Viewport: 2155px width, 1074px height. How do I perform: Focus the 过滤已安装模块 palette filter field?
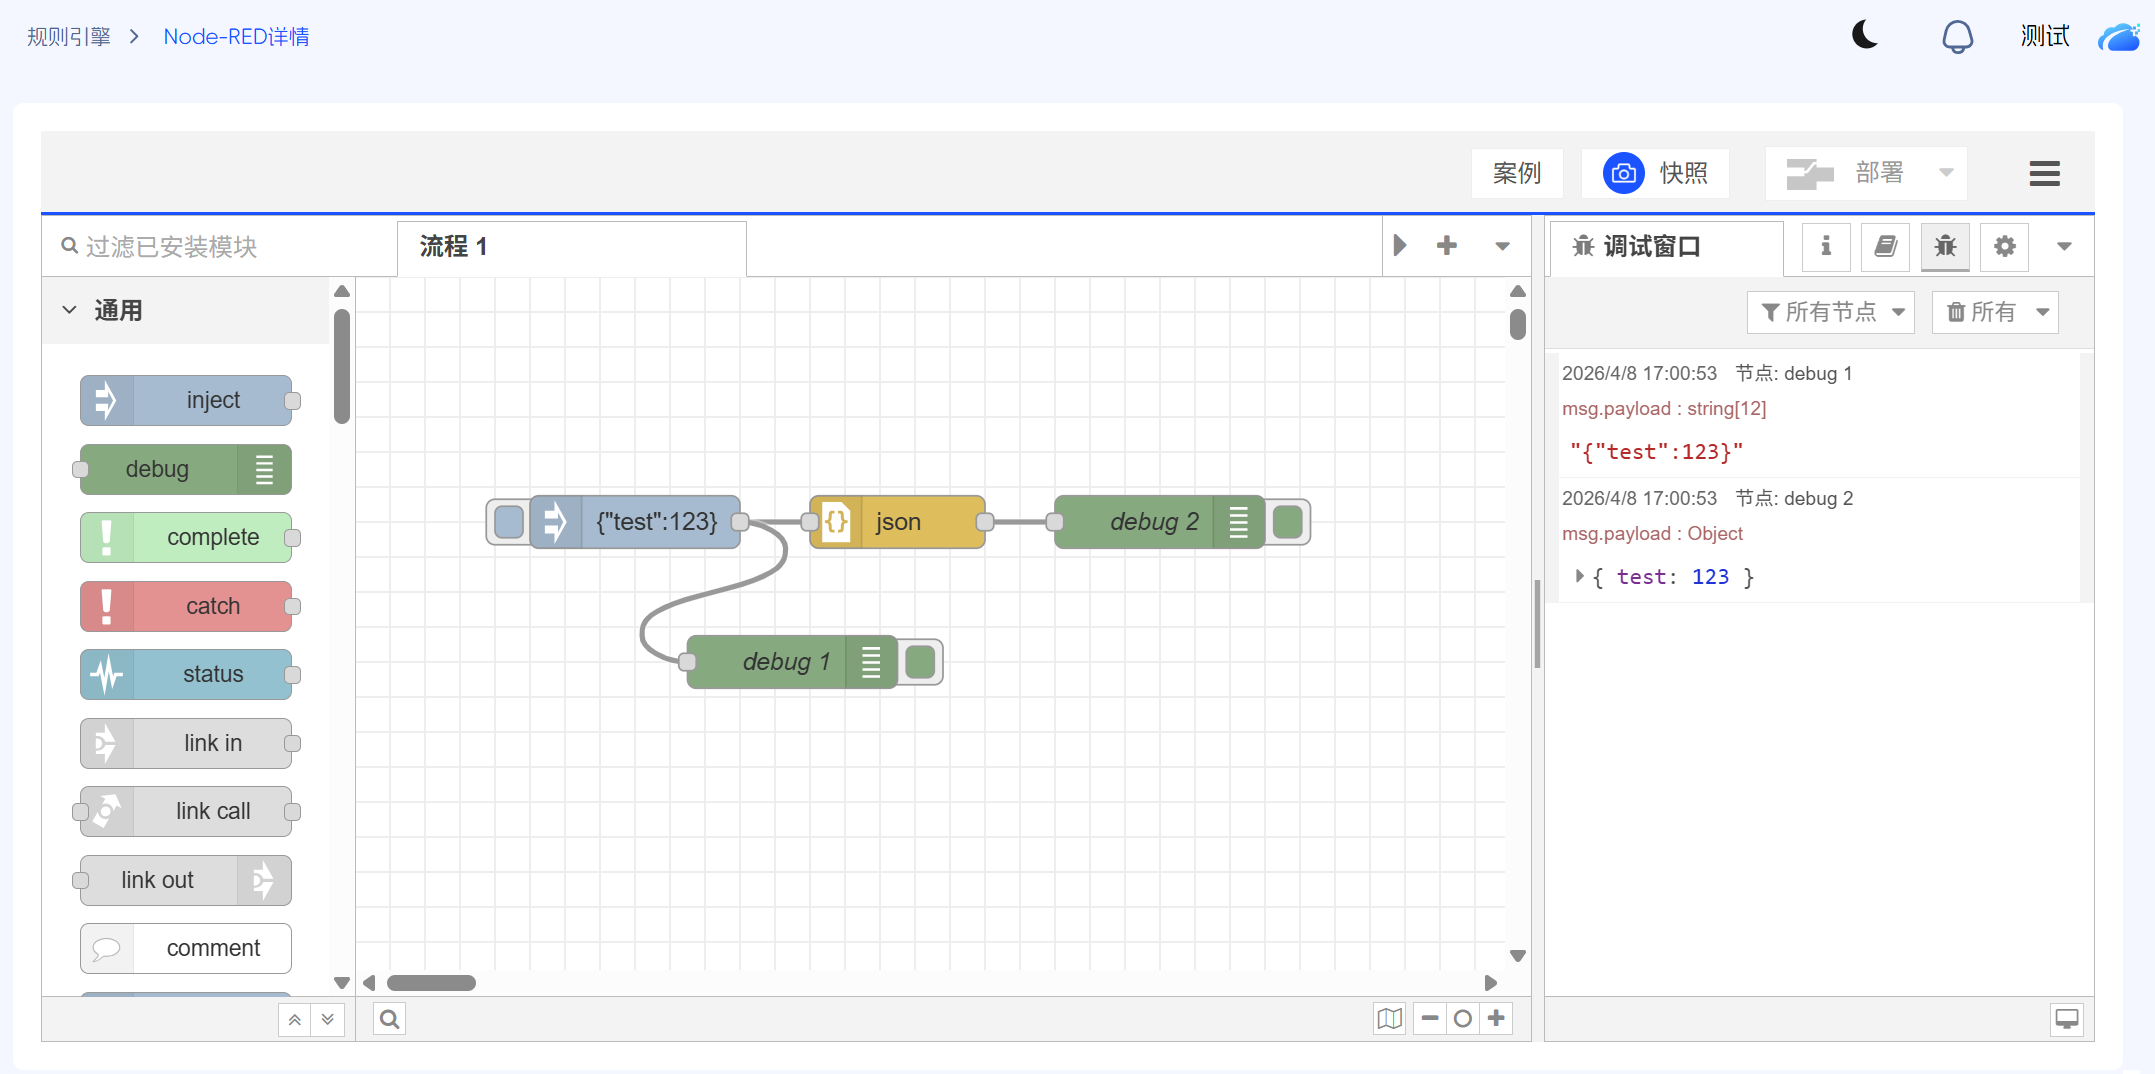click(x=220, y=247)
